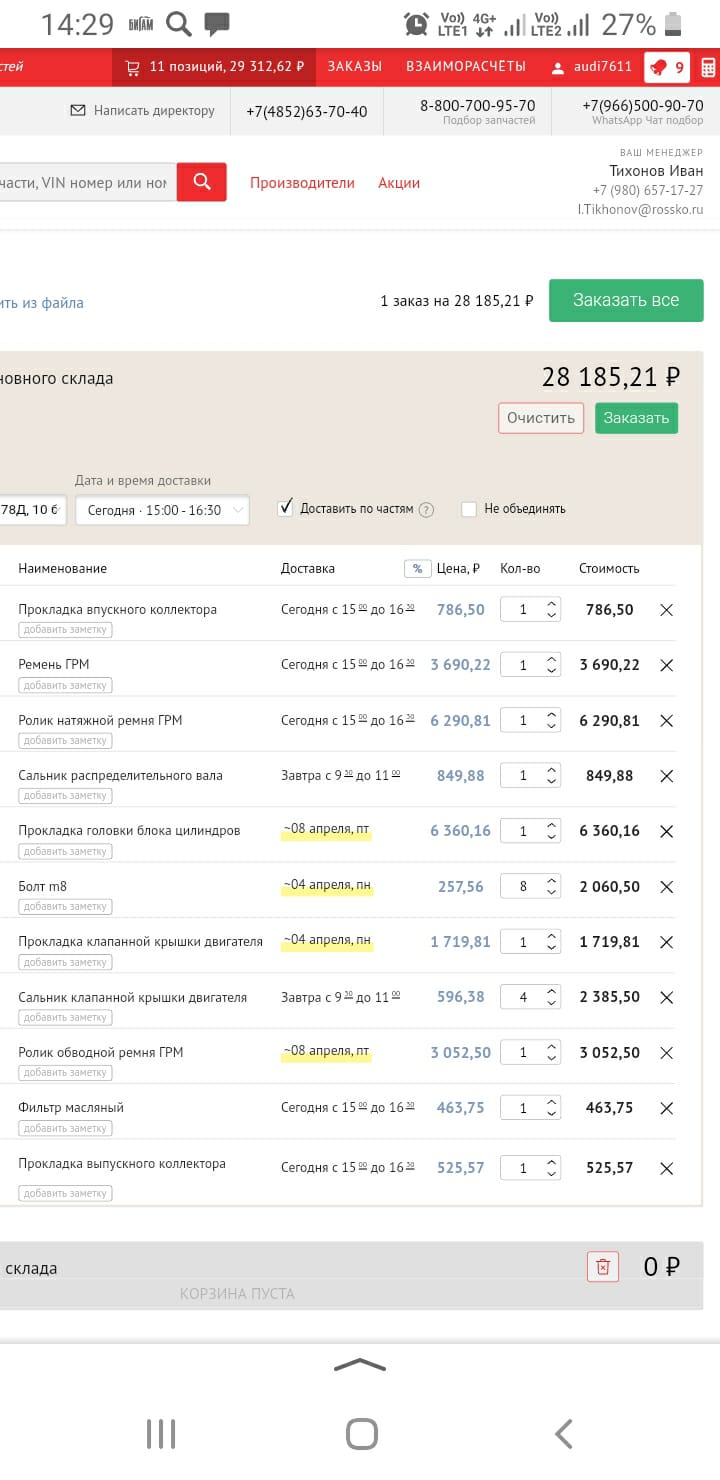Viewport: 720px width, 1480px height.
Task: Open user profile audi7611
Action: (592, 67)
